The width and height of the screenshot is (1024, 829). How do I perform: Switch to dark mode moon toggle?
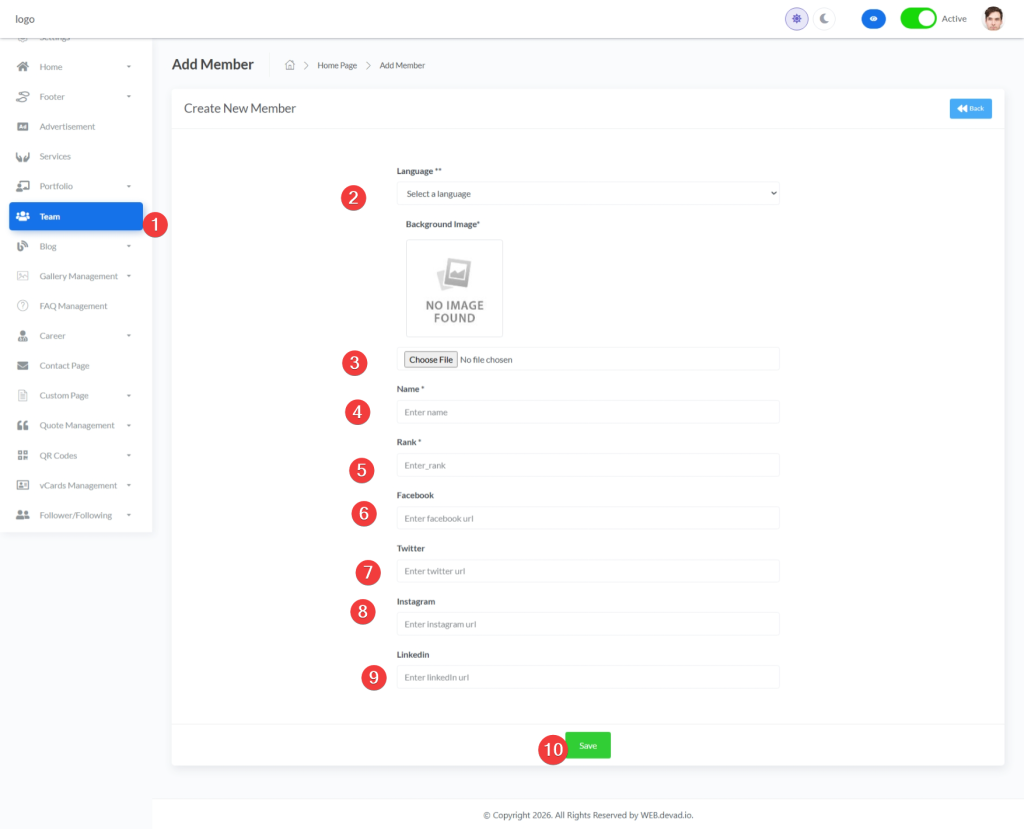(x=824, y=19)
